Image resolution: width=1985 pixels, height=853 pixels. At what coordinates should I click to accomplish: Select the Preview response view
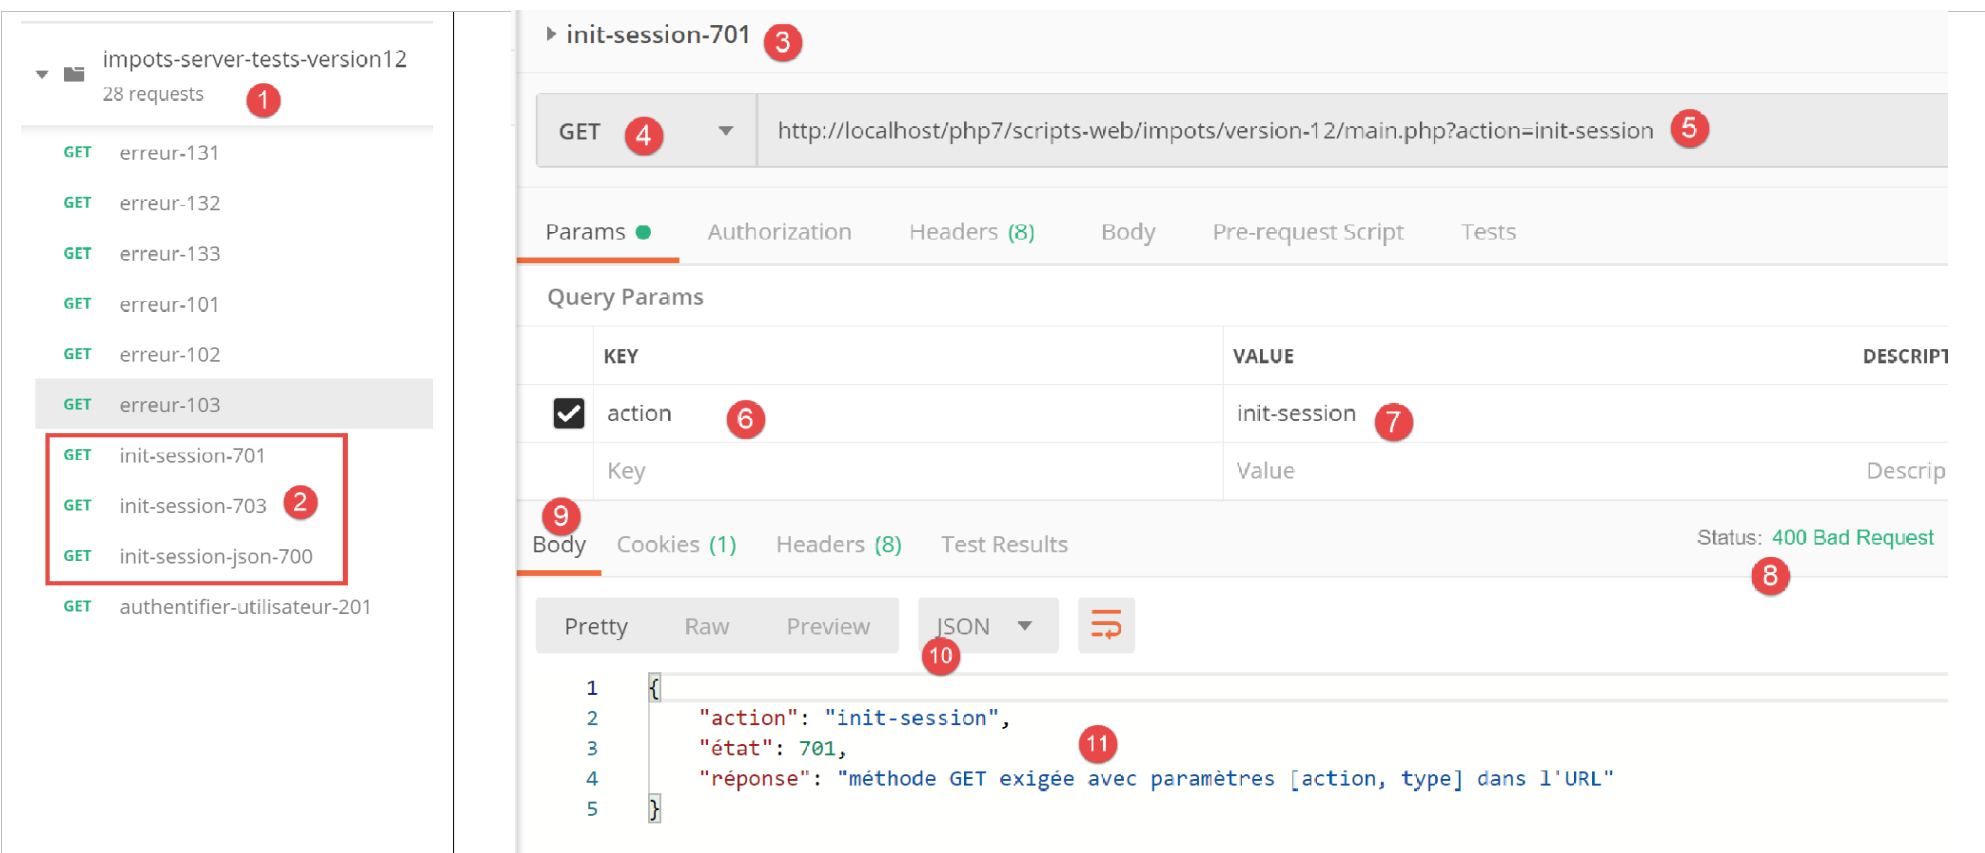click(x=827, y=626)
